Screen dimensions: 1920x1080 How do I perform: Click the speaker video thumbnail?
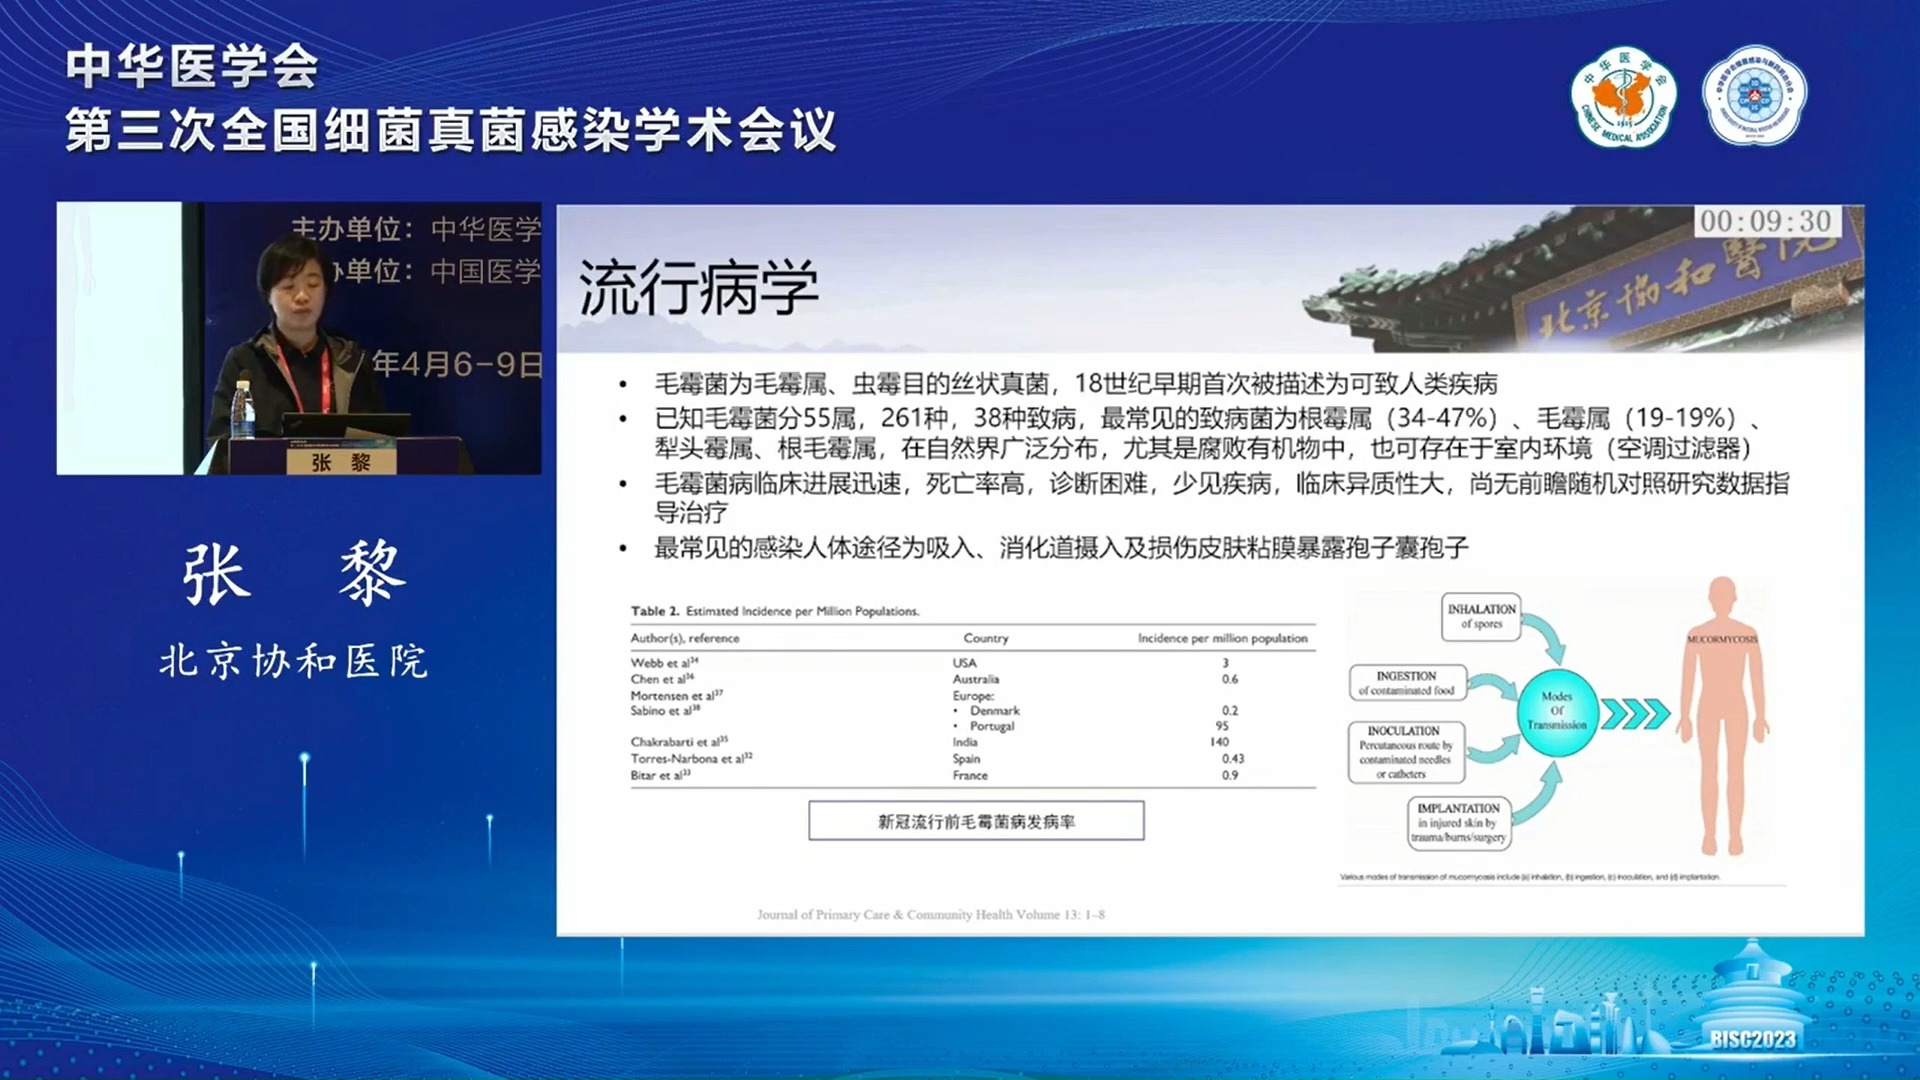299,338
